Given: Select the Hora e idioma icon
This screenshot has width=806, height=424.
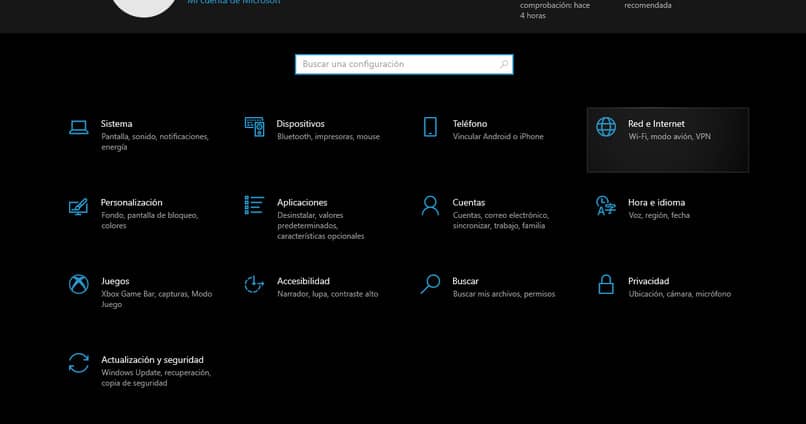Looking at the screenshot, I should pos(606,206).
